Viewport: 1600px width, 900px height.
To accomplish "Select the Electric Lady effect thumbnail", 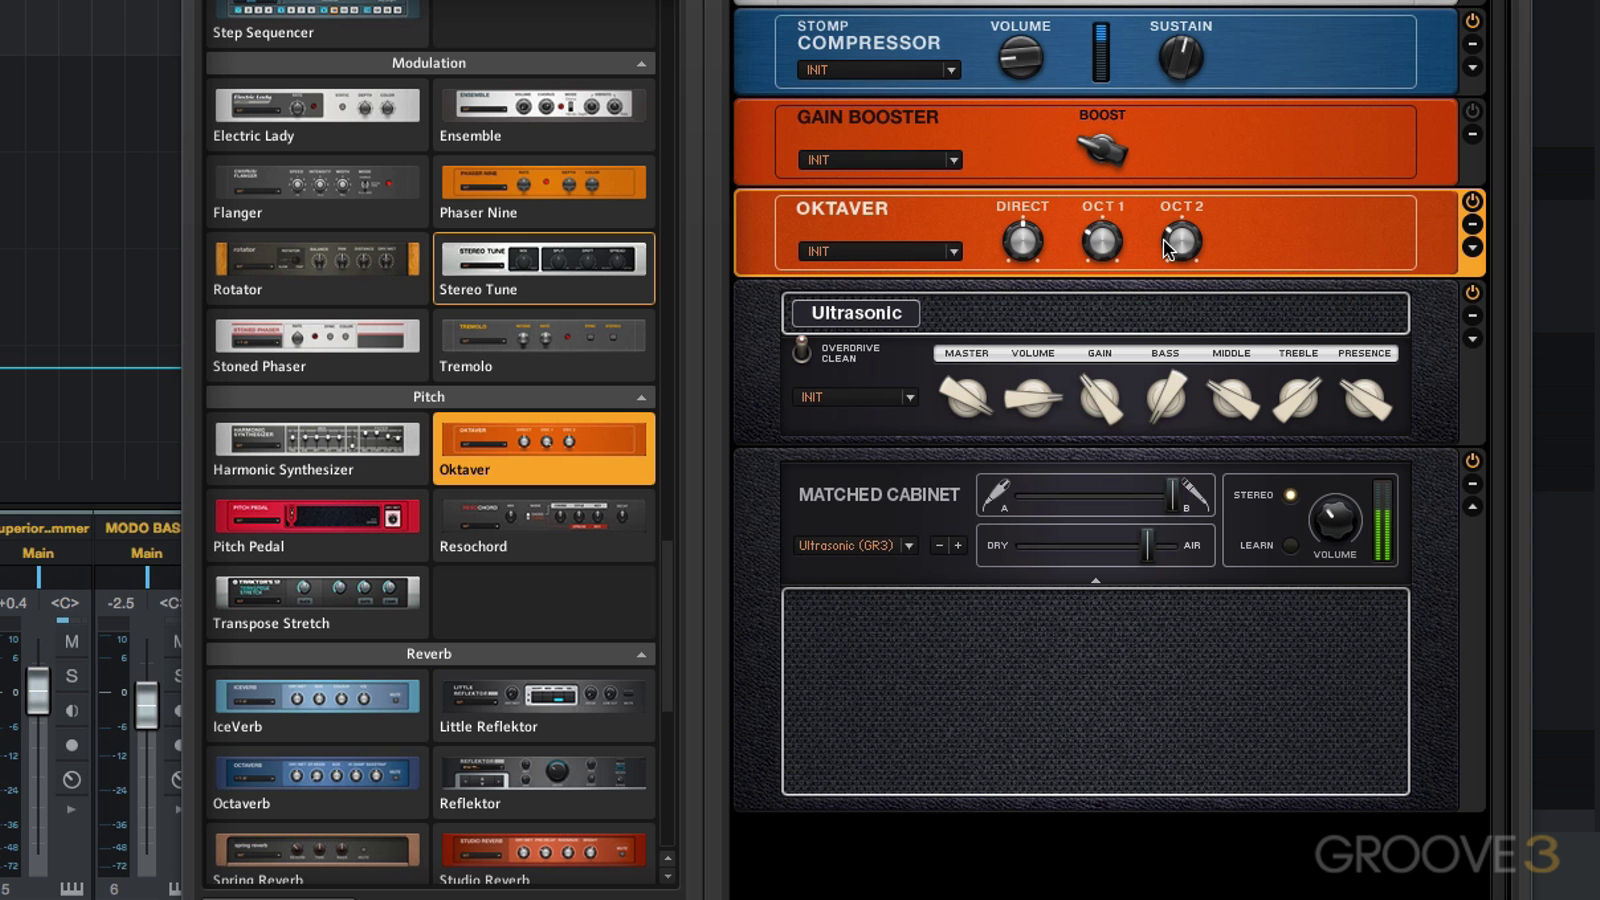I will pyautogui.click(x=317, y=115).
